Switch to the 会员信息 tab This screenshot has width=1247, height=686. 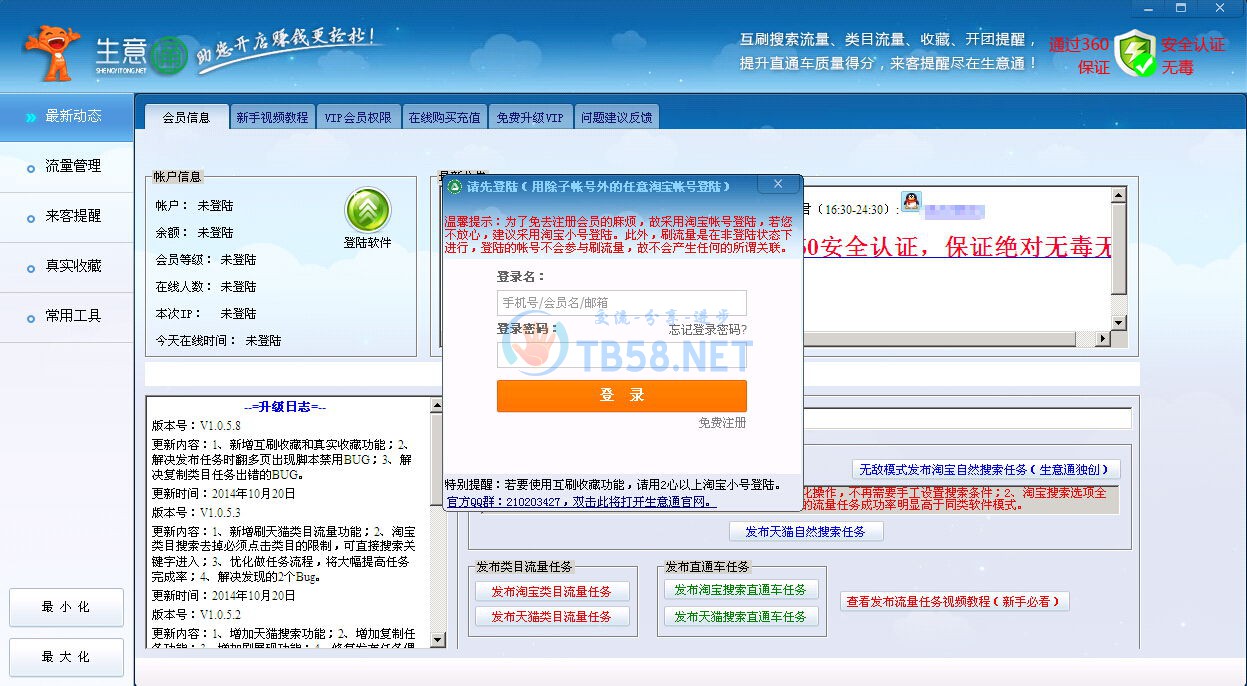187,117
